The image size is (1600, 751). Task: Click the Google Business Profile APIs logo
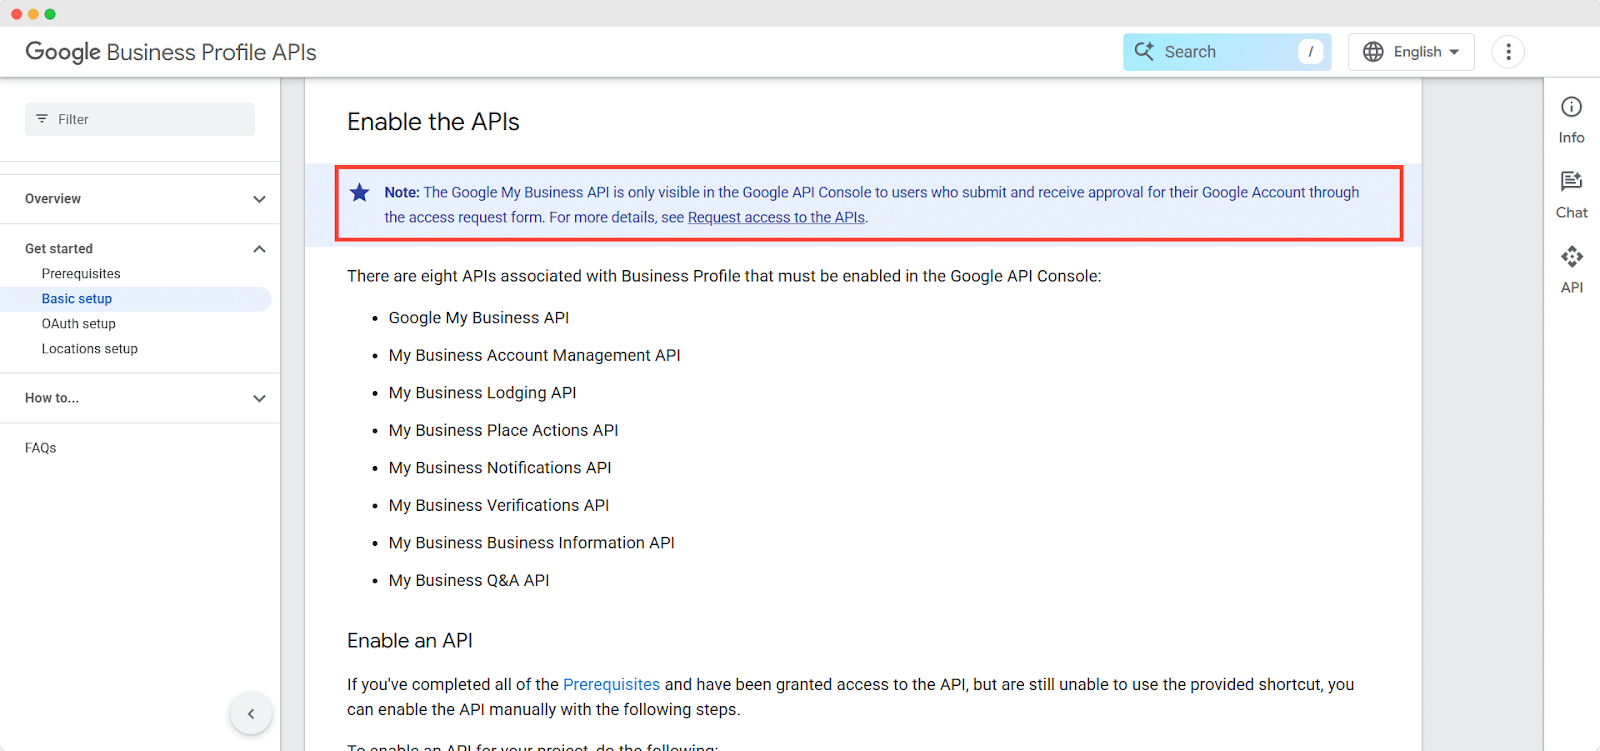[171, 52]
